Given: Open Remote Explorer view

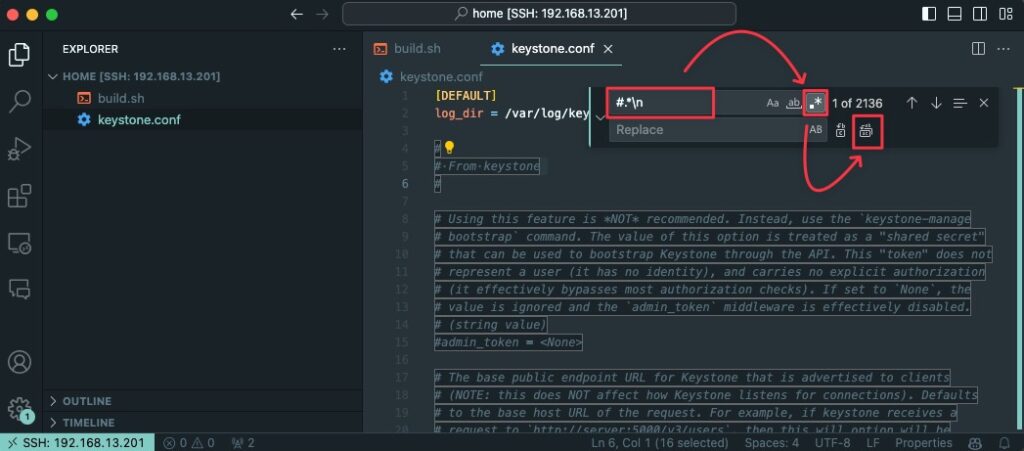Looking at the screenshot, I should 20,243.
